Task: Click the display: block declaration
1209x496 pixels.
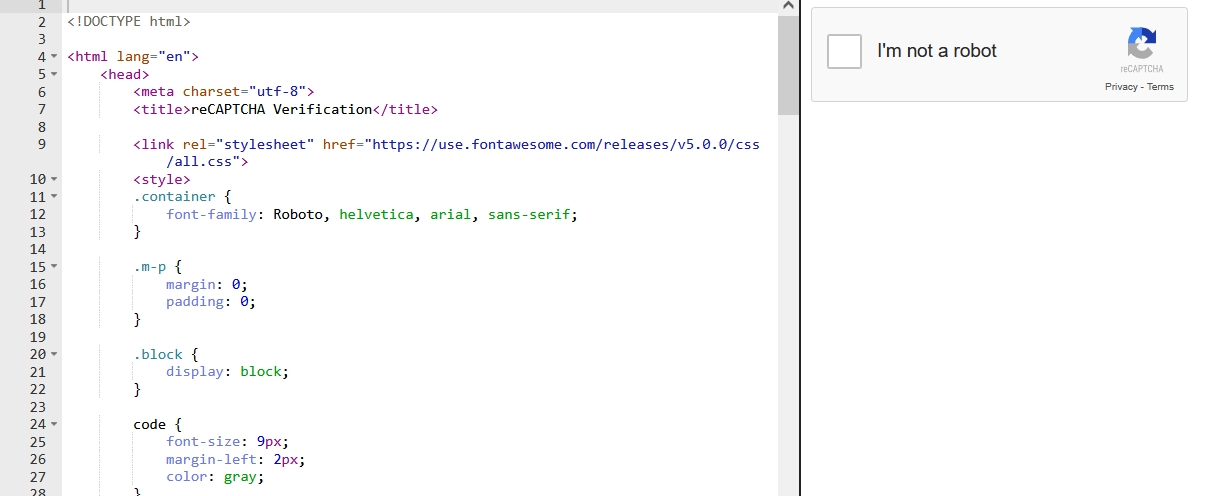Action: (228, 371)
